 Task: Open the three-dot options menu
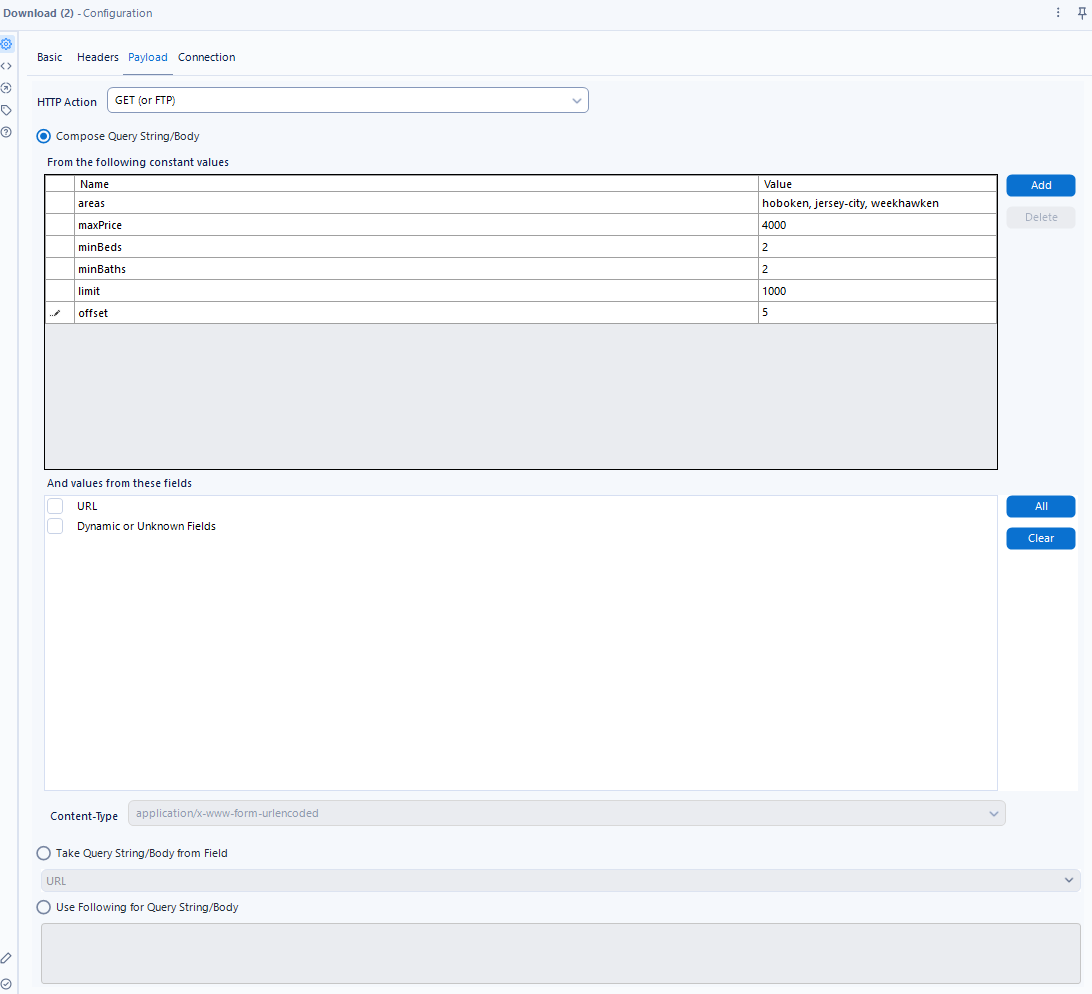coord(1058,13)
